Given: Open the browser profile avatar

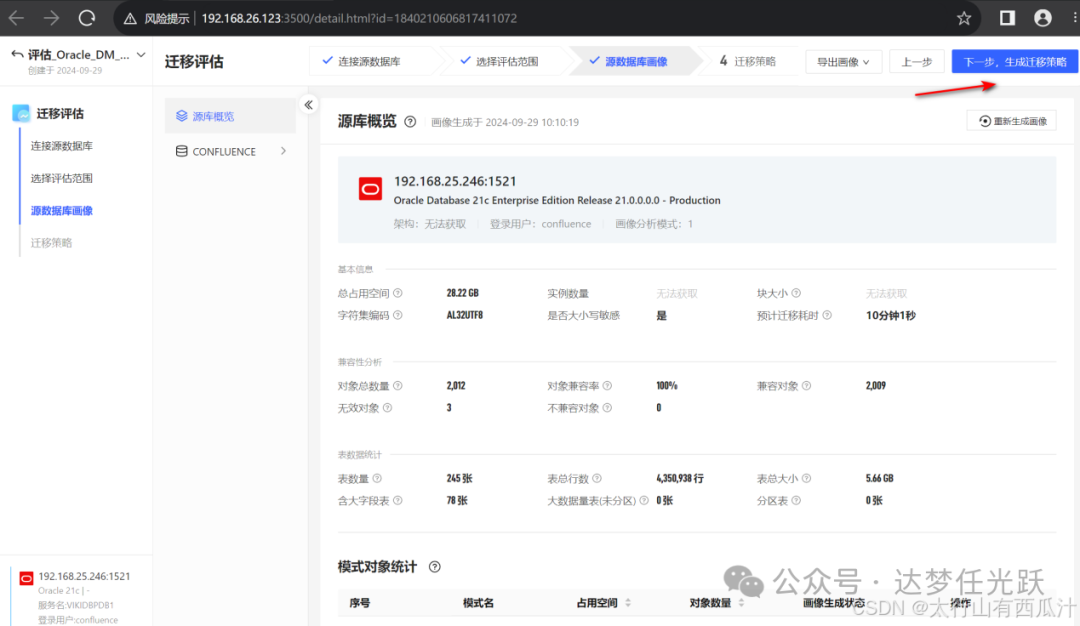Looking at the screenshot, I should tap(1043, 18).
